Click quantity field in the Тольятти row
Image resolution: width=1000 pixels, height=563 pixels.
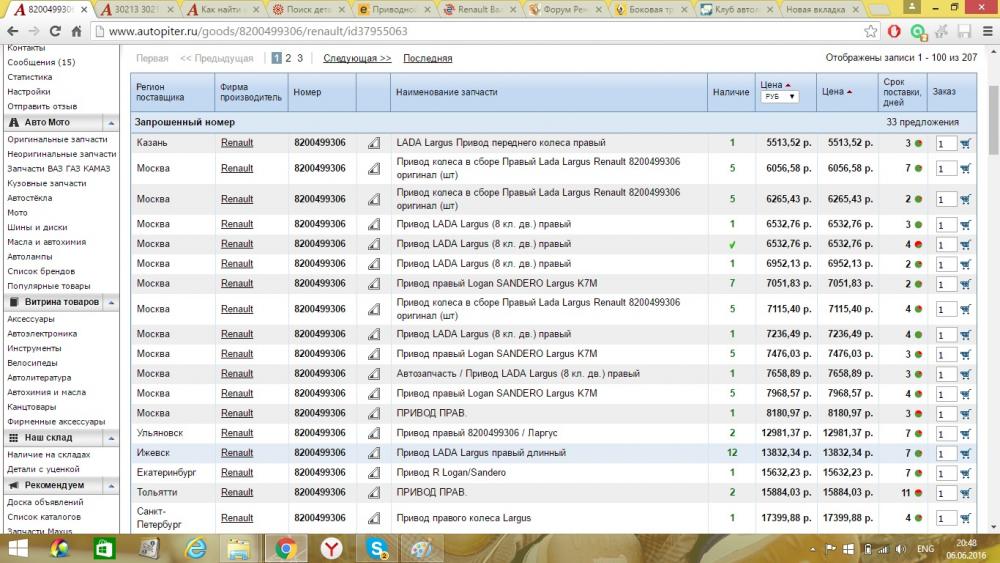point(946,494)
